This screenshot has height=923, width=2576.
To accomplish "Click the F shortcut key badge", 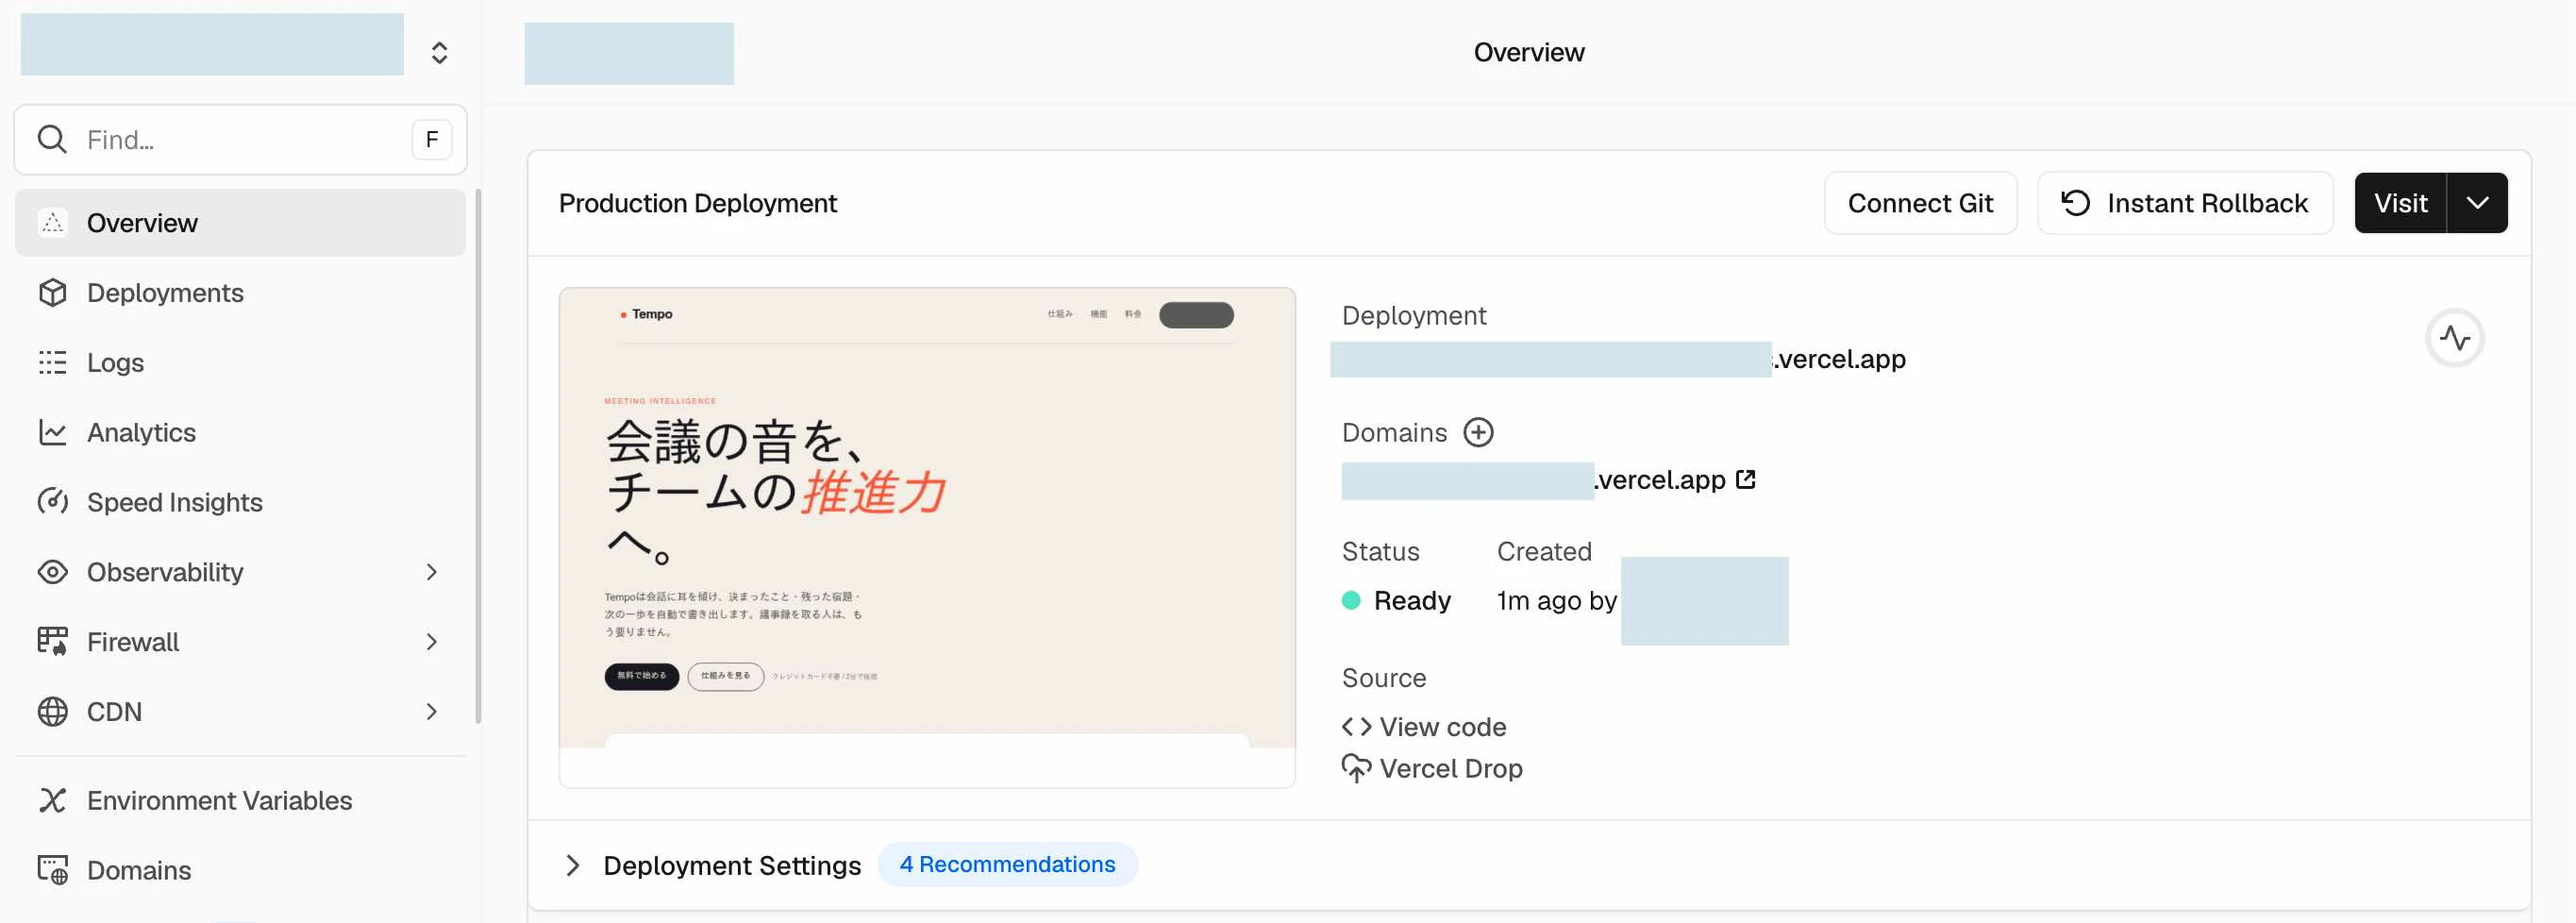I will tap(432, 140).
